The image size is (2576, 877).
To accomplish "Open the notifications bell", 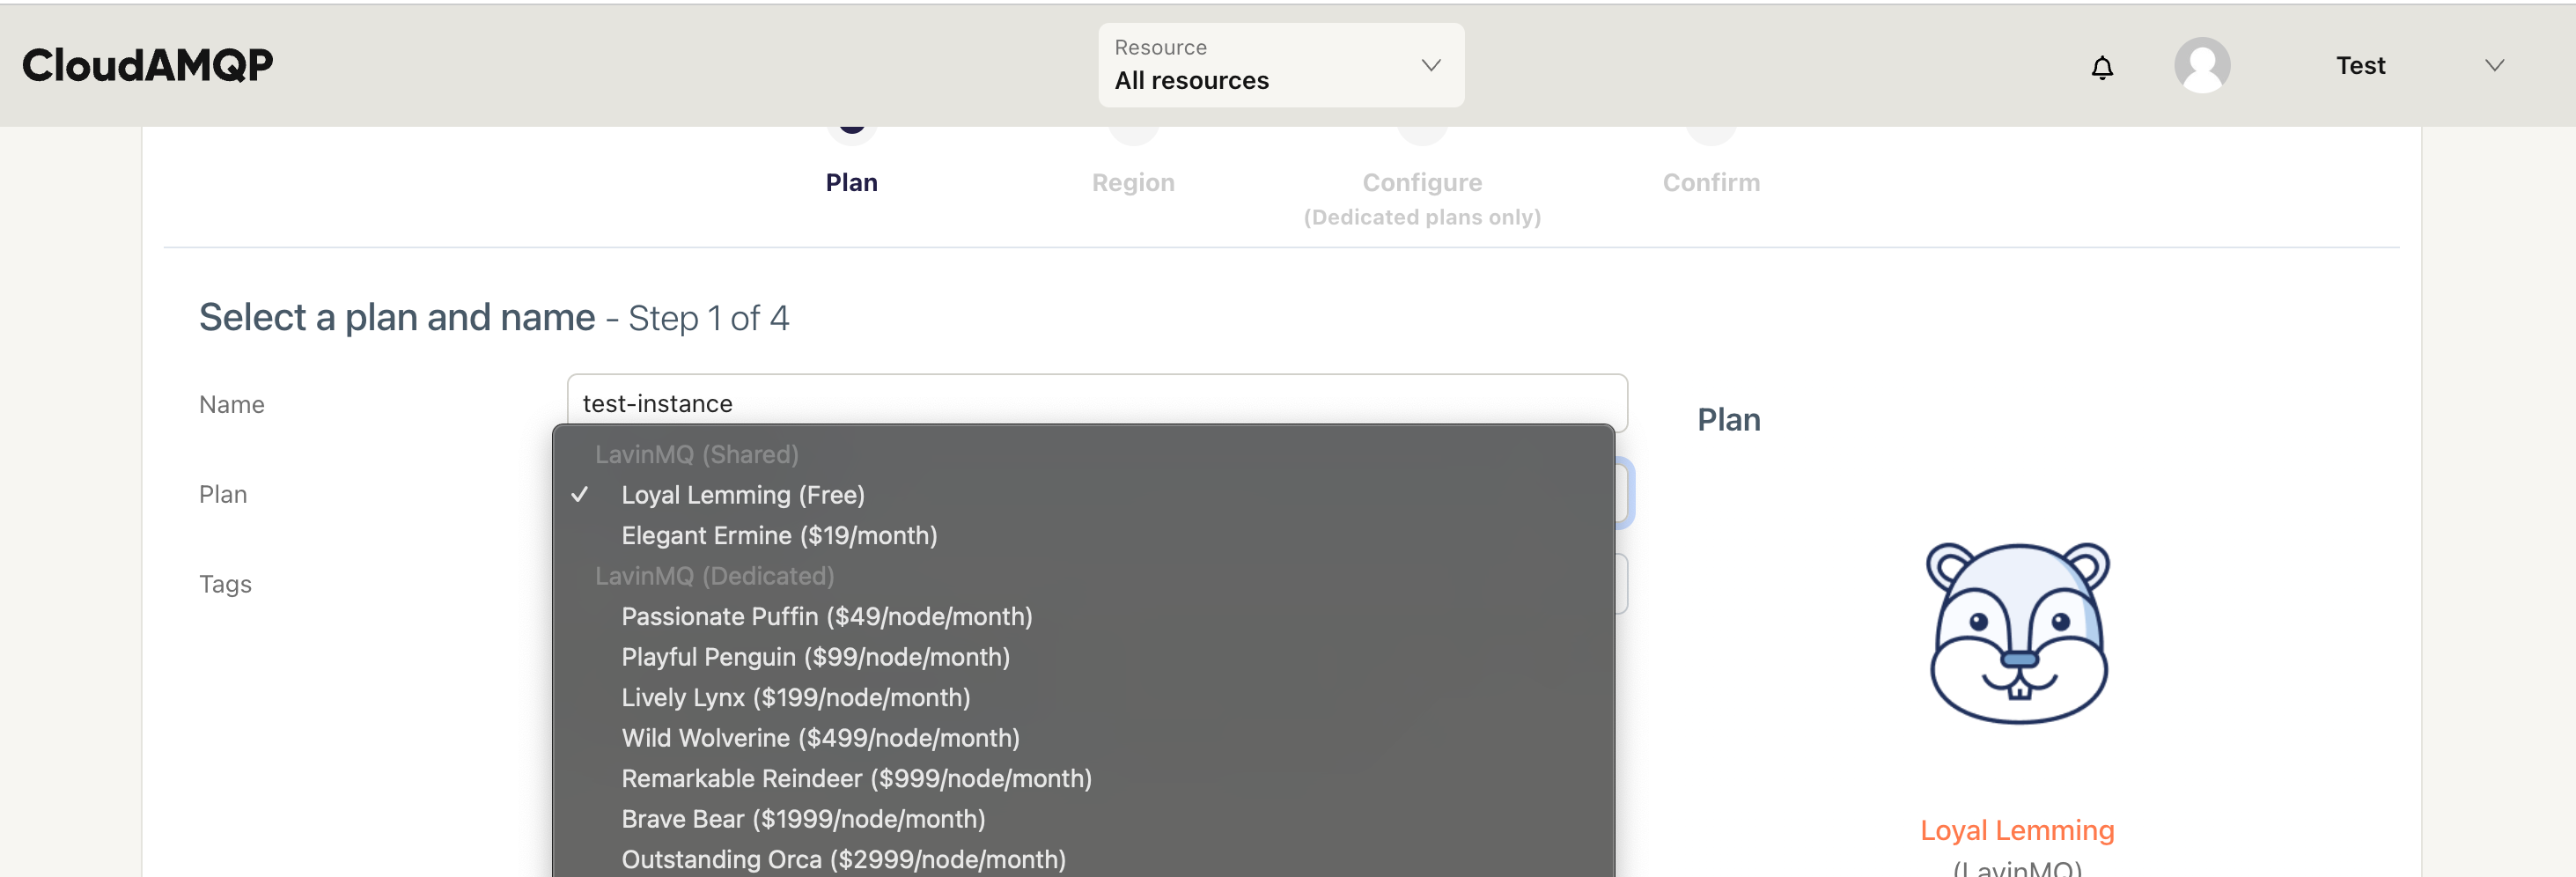I will (2102, 67).
